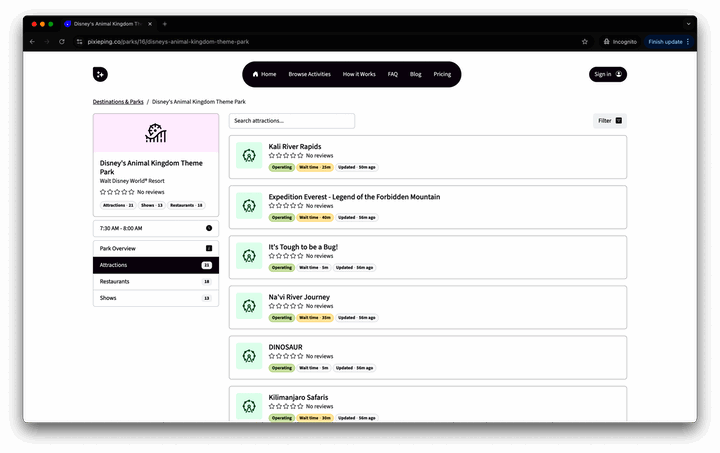Viewport: 720px width, 453px height.
Task: Click the PixiePing logo icon
Action: coord(100,74)
